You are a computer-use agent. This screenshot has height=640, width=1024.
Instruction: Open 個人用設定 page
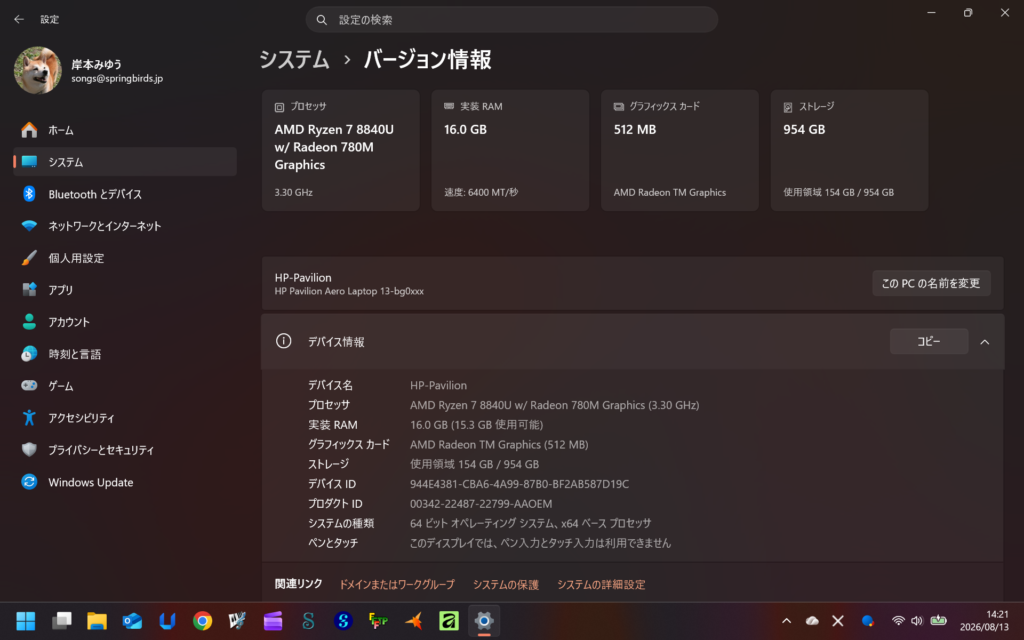click(x=125, y=258)
